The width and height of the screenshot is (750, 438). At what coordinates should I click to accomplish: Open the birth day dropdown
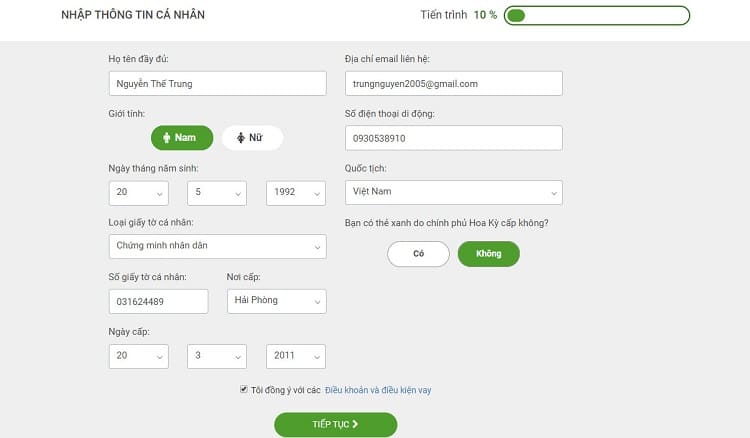tap(138, 192)
